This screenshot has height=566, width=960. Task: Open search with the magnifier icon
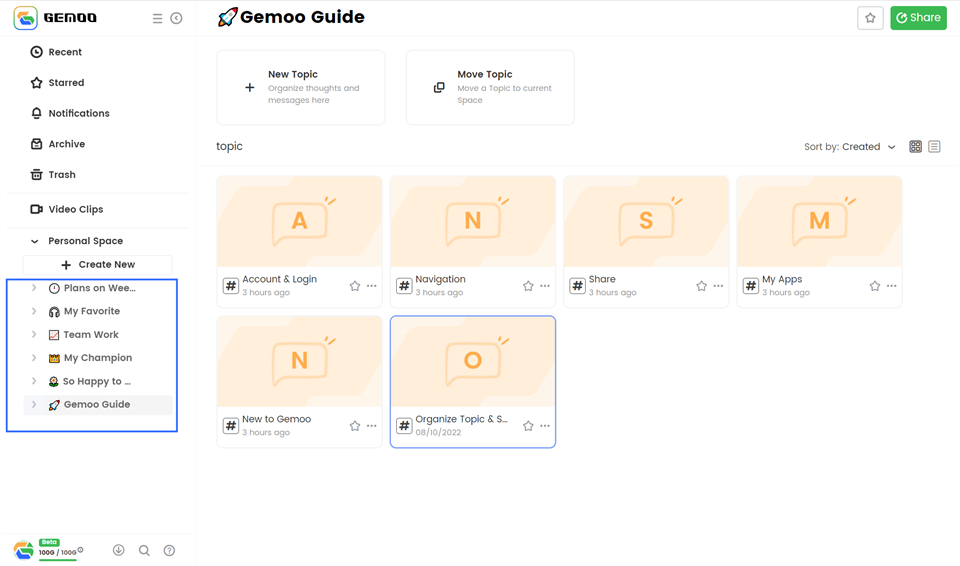click(144, 550)
